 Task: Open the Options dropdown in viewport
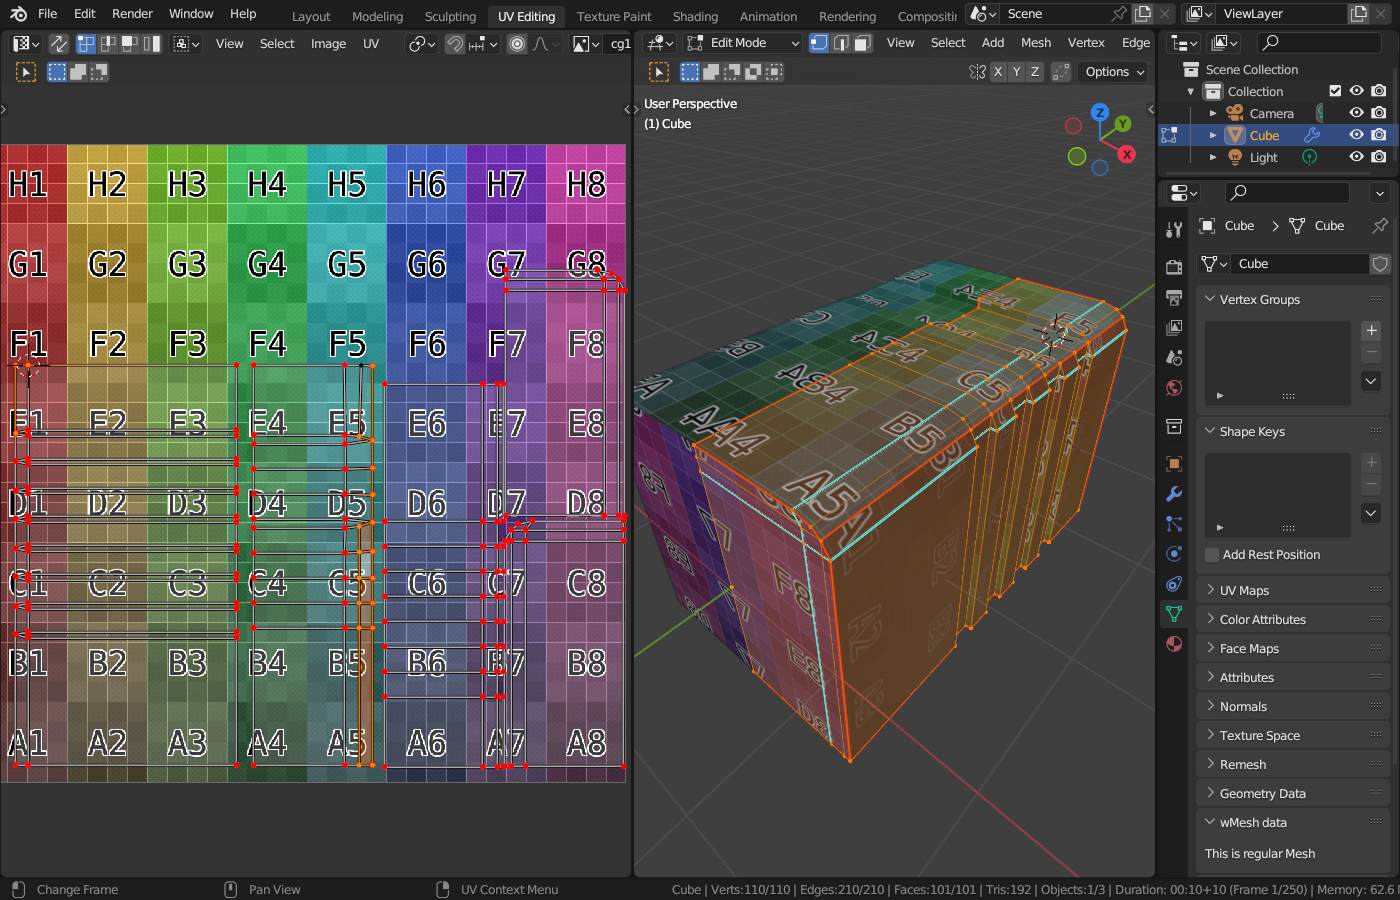click(1114, 72)
